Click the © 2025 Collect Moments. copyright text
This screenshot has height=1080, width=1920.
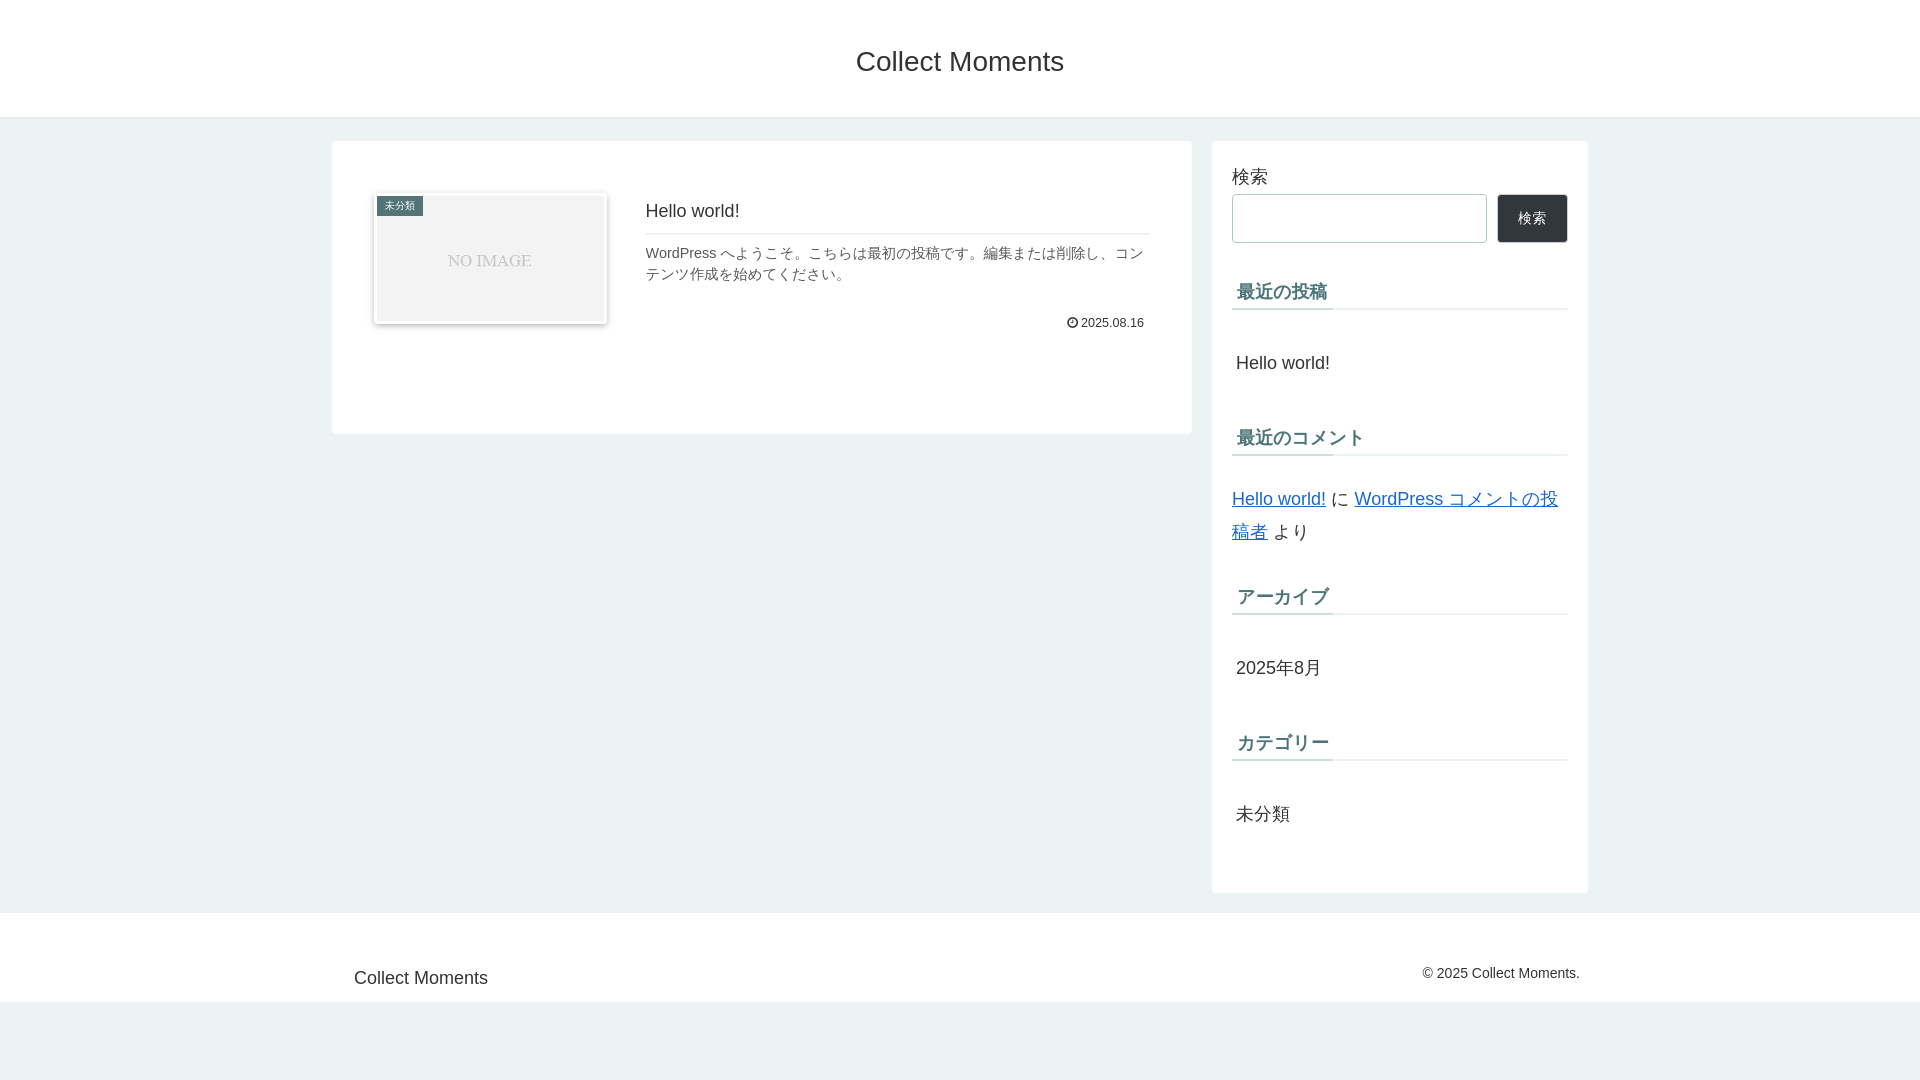pos(1501,973)
